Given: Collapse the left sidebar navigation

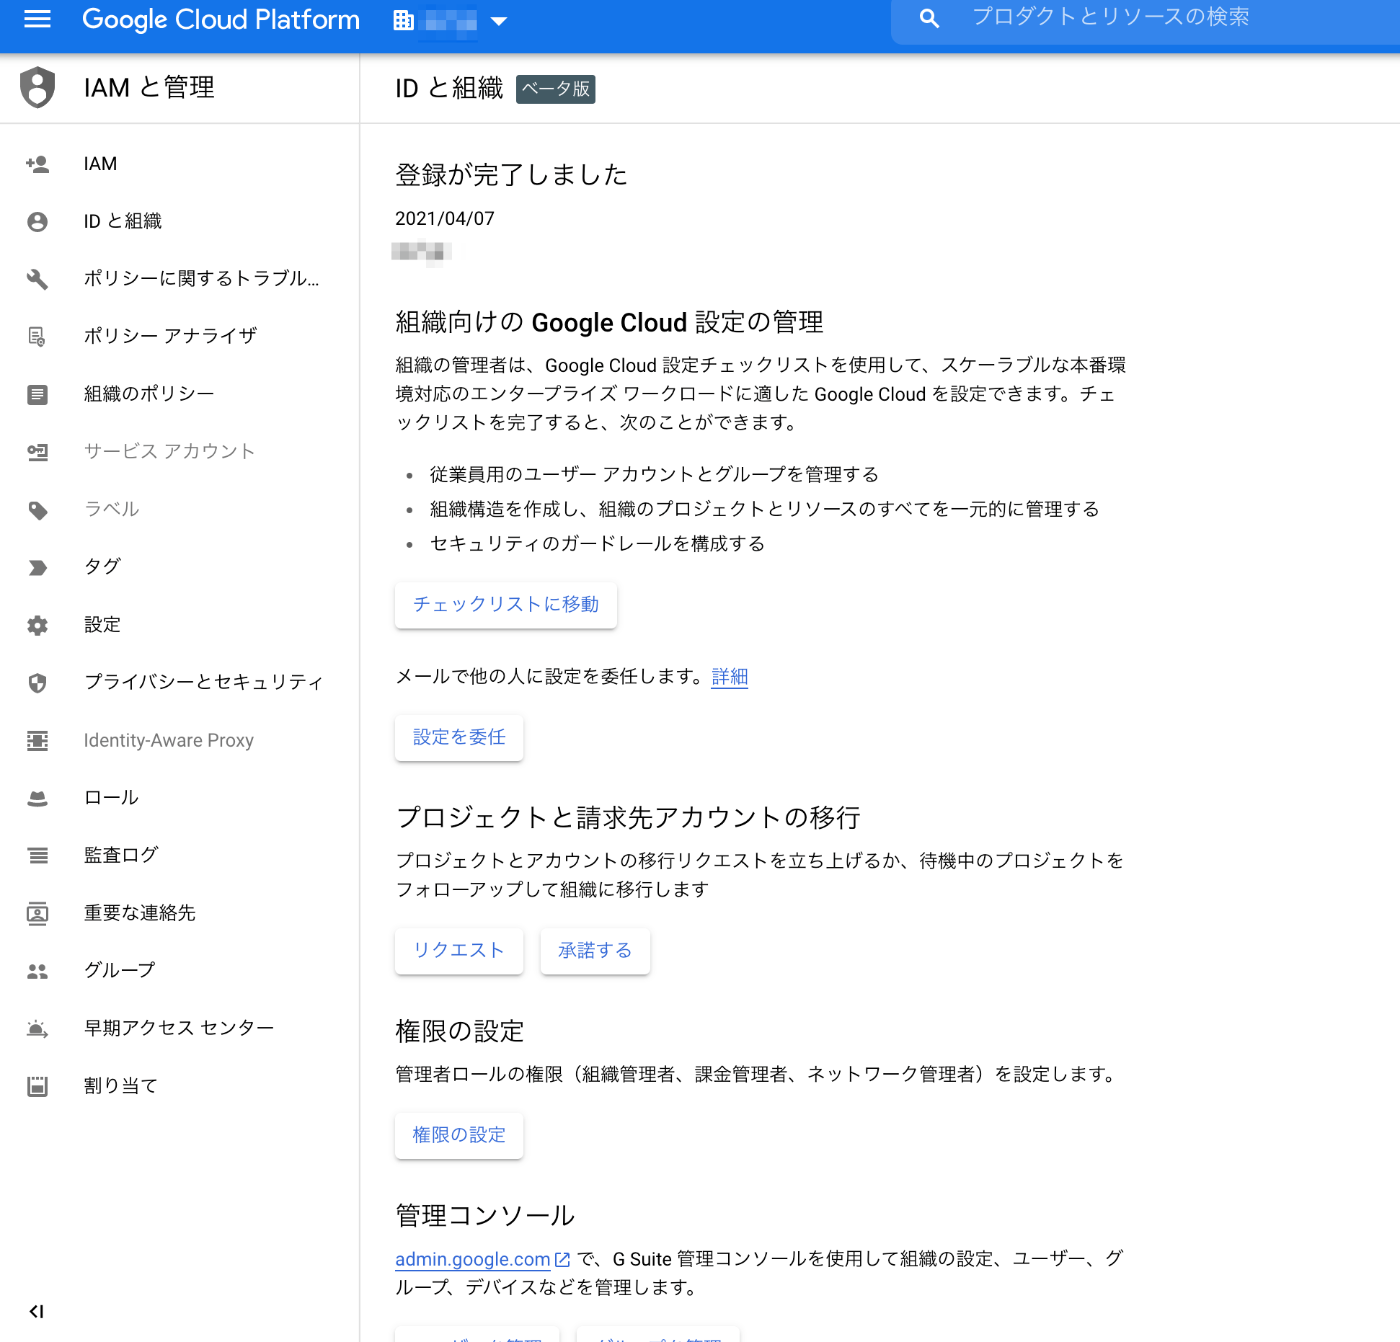Looking at the screenshot, I should click(36, 1311).
